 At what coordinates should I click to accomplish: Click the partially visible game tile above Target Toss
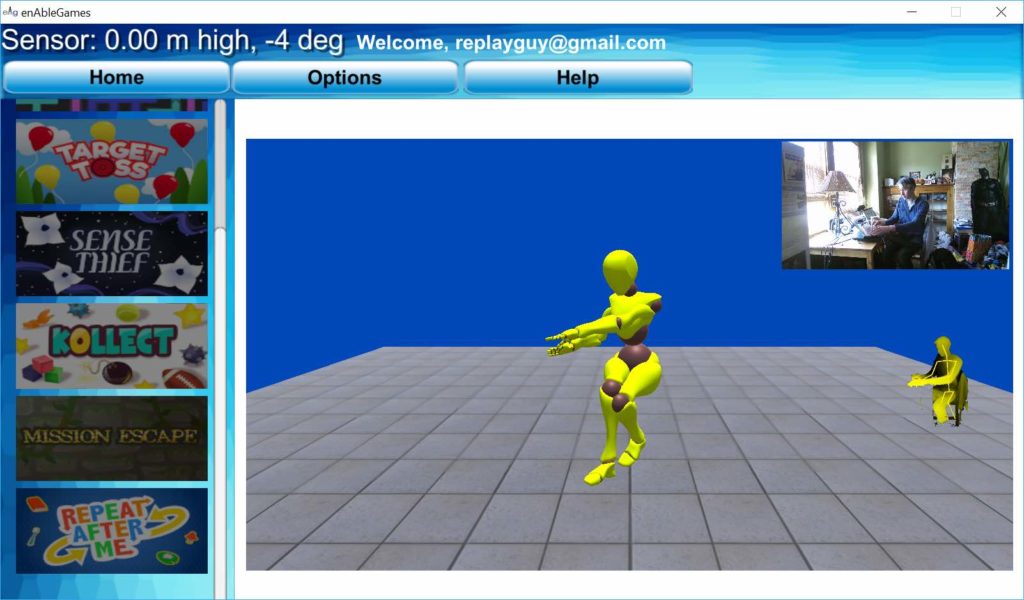click(112, 104)
